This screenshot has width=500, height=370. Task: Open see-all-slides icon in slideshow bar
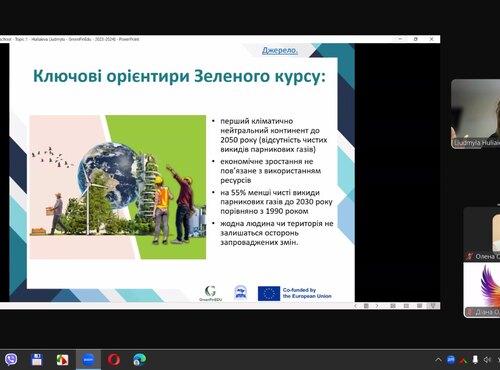tap(366, 306)
